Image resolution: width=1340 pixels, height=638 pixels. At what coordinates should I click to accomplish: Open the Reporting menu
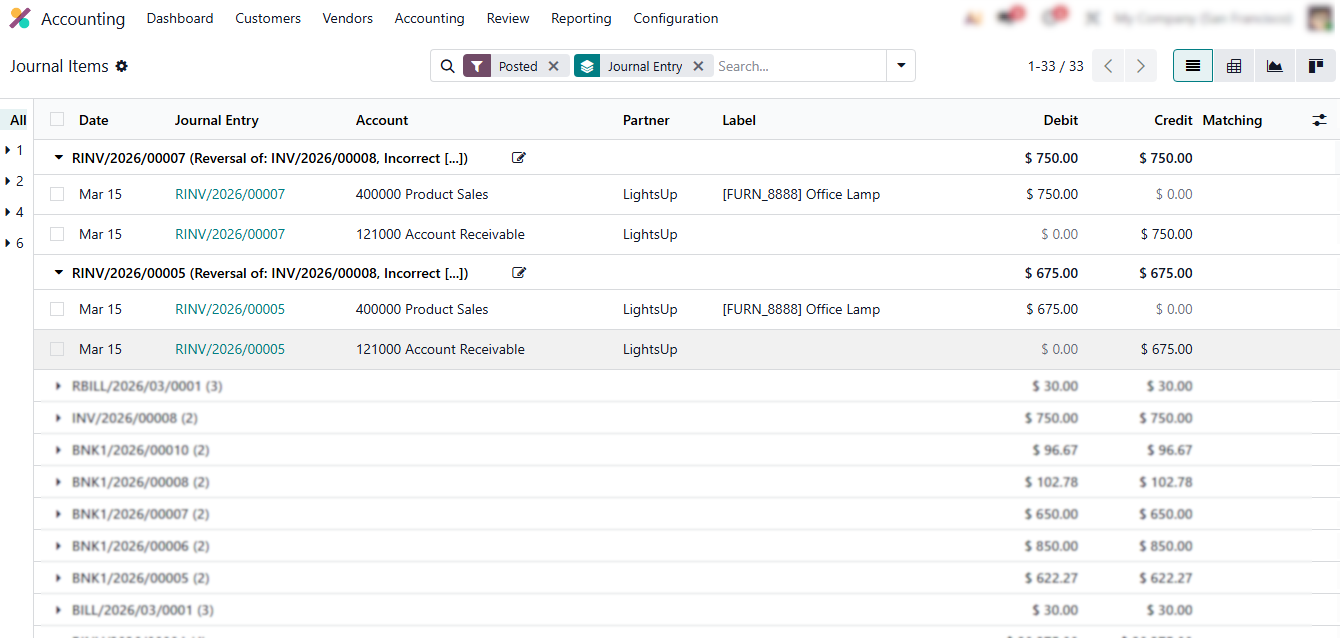pos(581,19)
